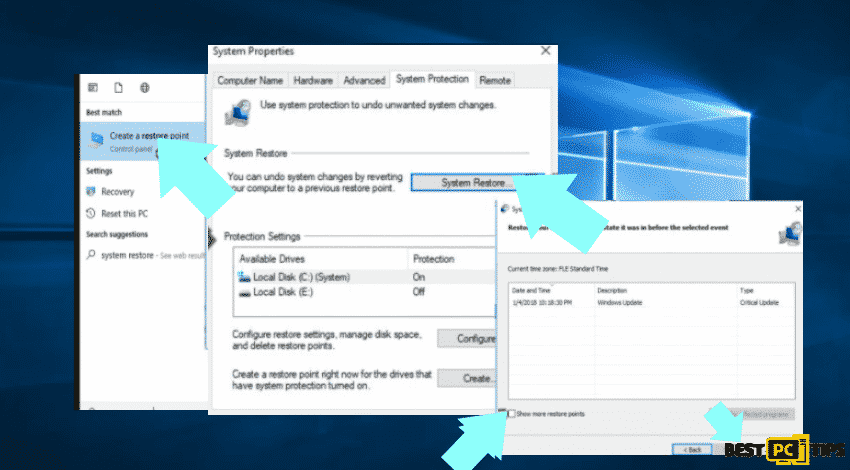Click the Off protection status of E drive
850x470 pixels.
click(x=418, y=292)
